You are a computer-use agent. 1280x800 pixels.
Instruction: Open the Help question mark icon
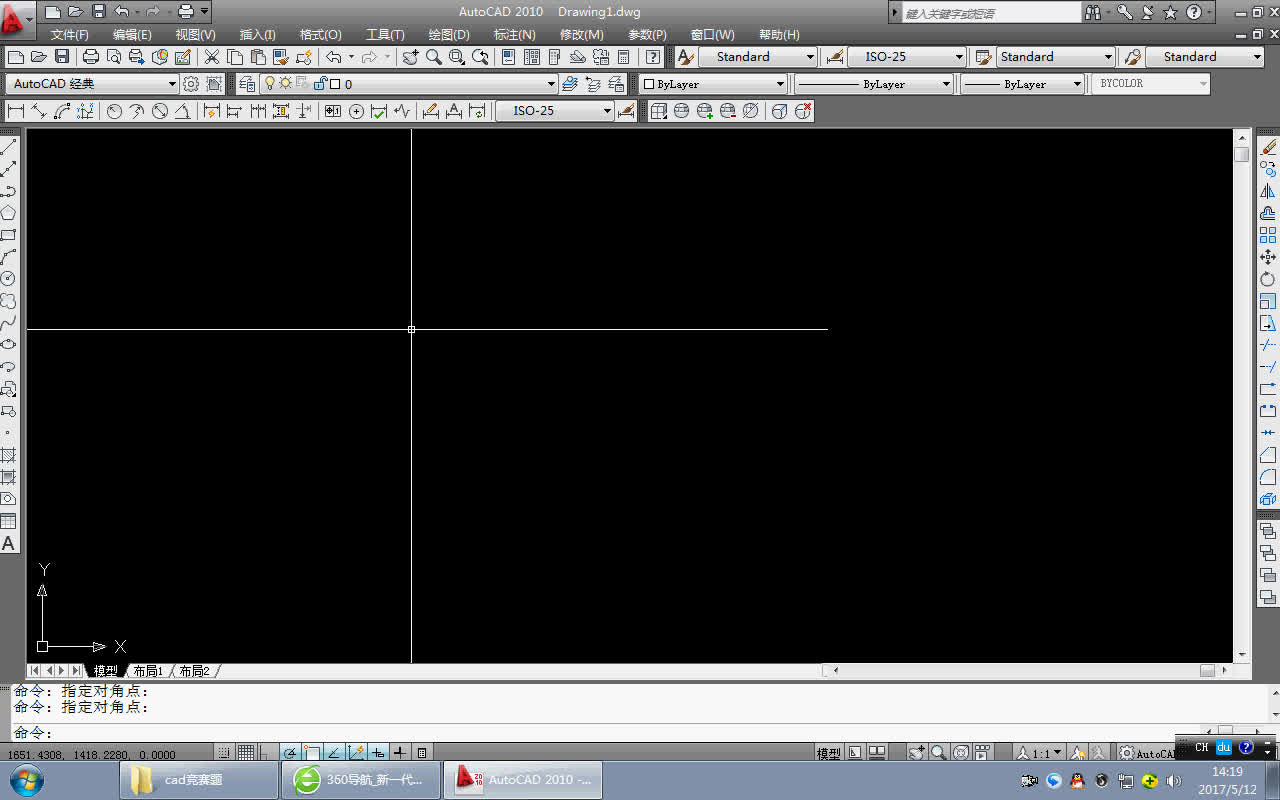click(653, 57)
